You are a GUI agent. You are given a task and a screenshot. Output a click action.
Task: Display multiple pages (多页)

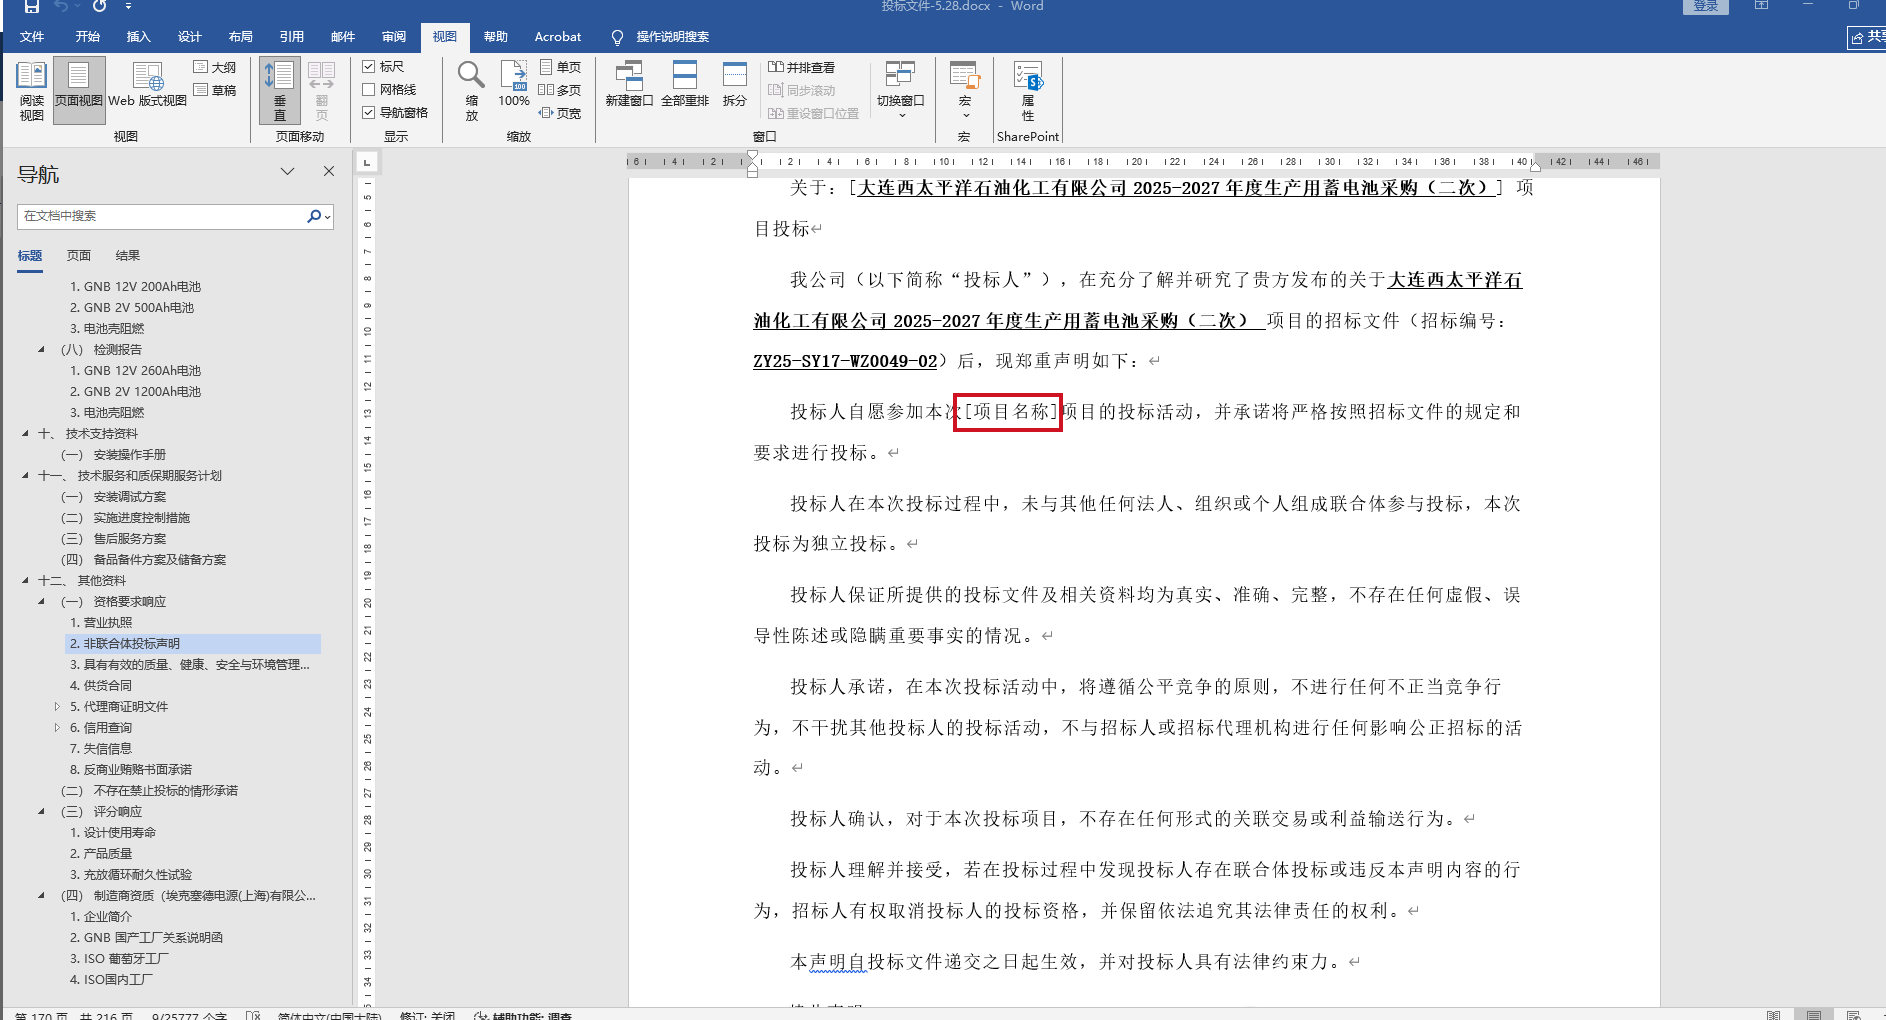point(560,90)
